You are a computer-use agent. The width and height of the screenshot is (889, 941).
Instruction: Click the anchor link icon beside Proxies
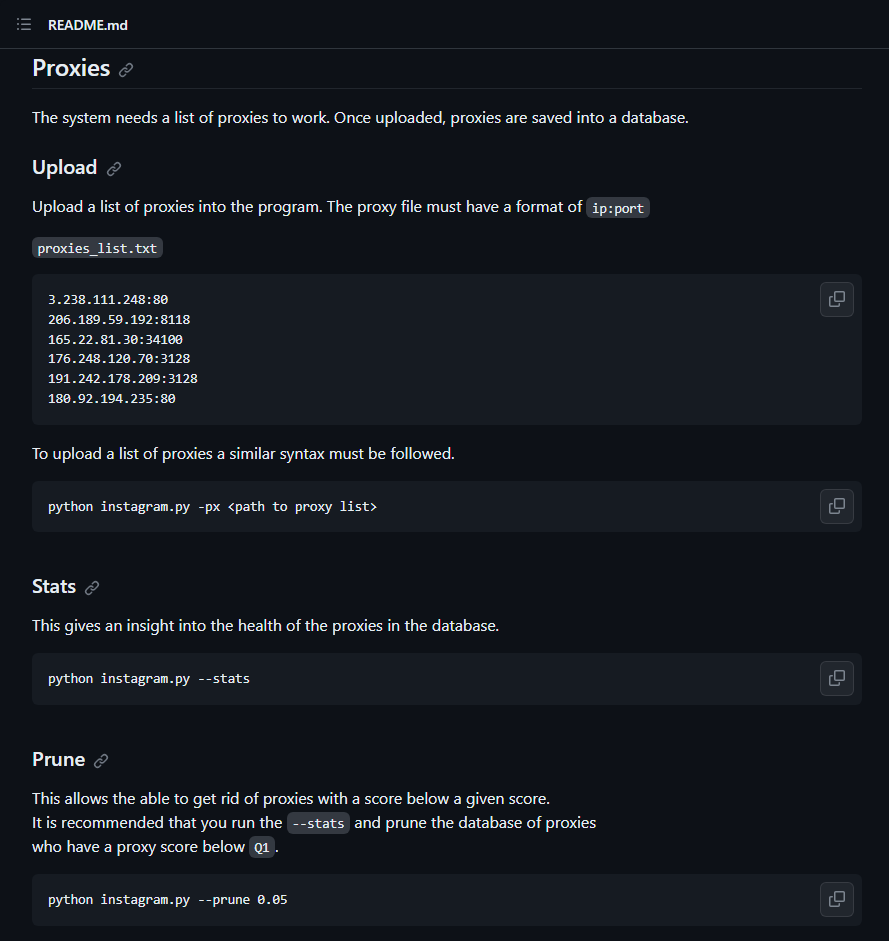[126, 70]
